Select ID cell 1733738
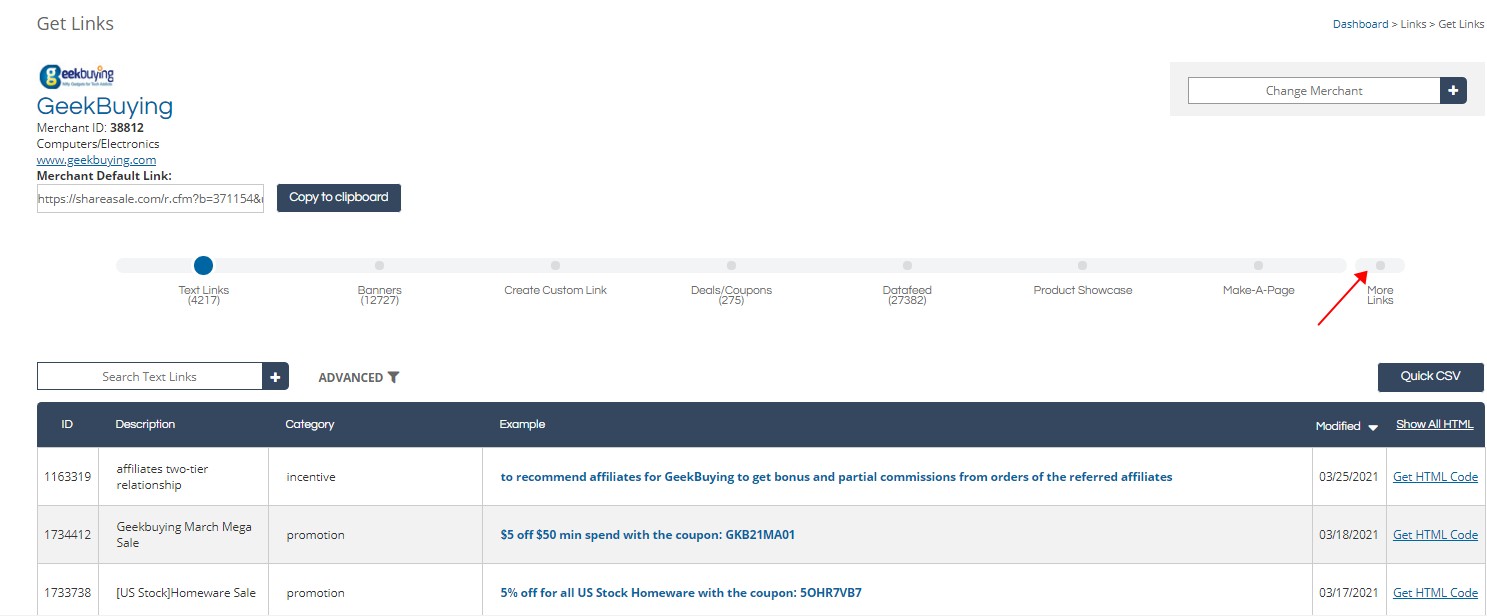 pyautogui.click(x=67, y=593)
